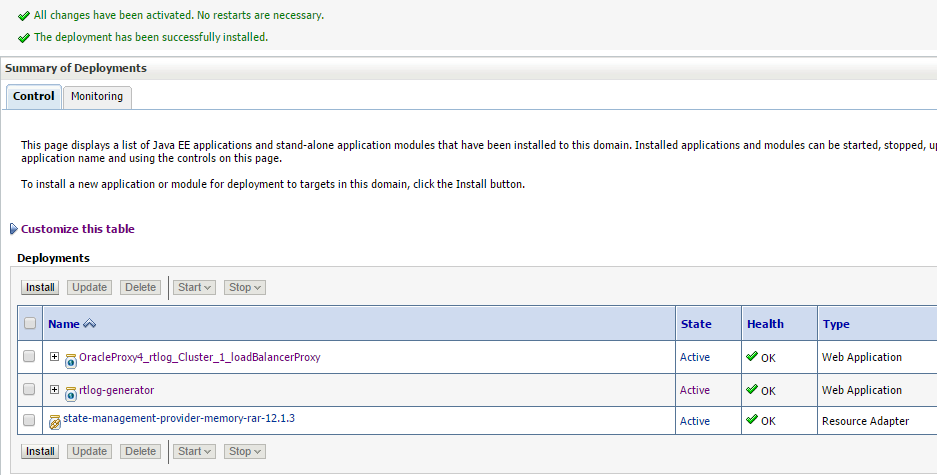Click the top Install button
Image resolution: width=937 pixels, height=476 pixels.
(40, 287)
